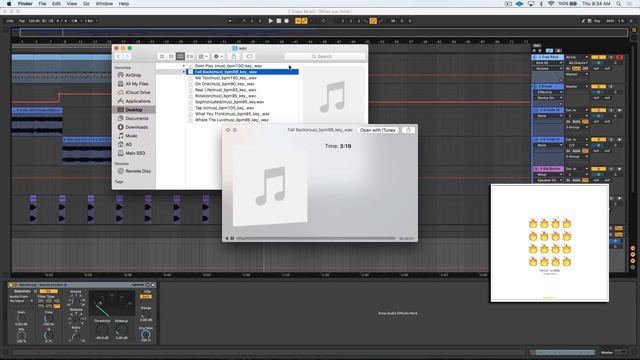Select the On One(mus)_bpm90 wav file

[224, 84]
